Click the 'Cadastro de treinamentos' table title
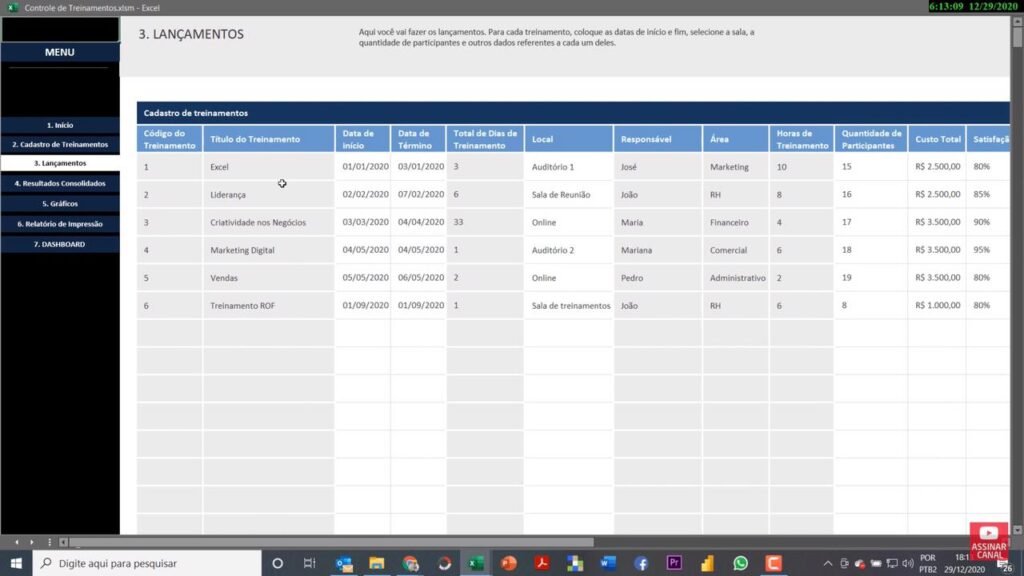 (196, 113)
